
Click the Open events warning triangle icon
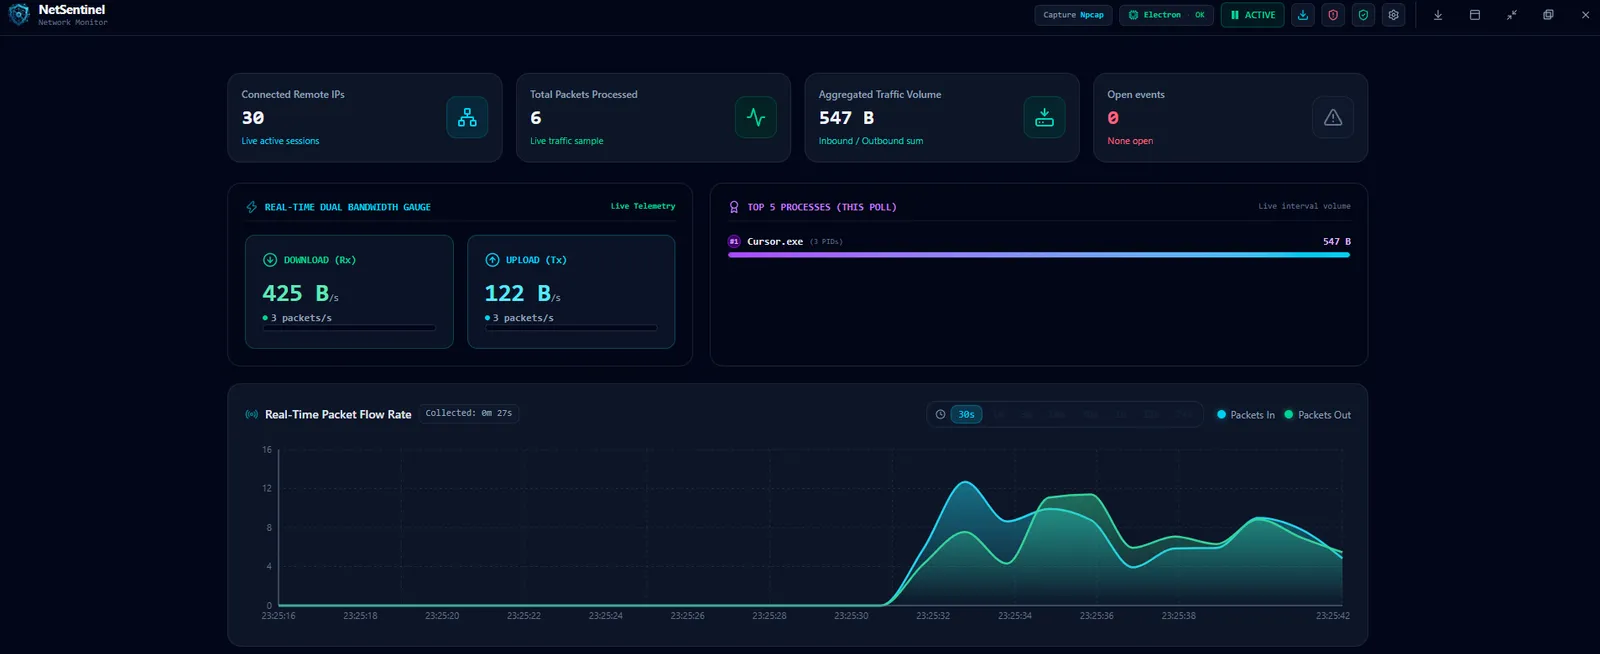point(1333,117)
